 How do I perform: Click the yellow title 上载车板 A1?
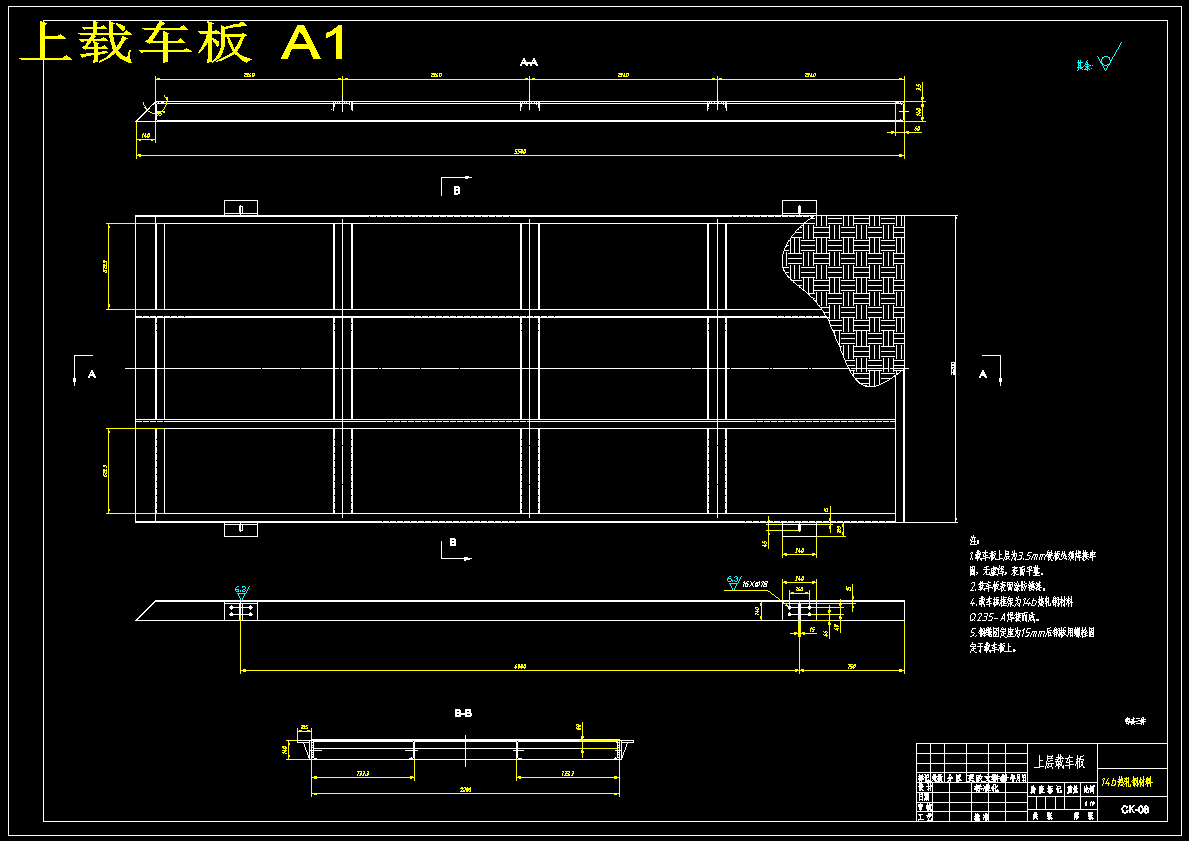pyautogui.click(x=184, y=42)
